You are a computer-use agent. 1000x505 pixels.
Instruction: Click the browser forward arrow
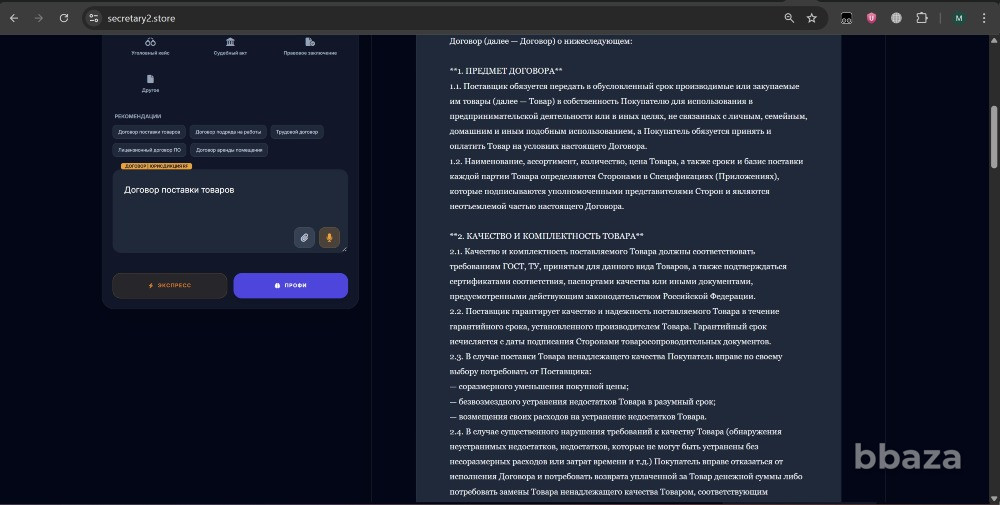point(39,18)
